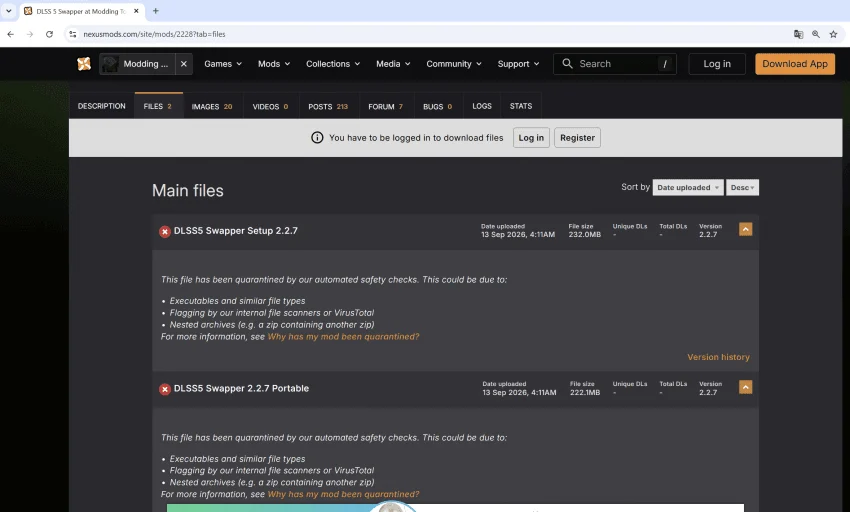The height and width of the screenshot is (512, 850).
Task: Open the Bugs tab
Action: (x=437, y=106)
